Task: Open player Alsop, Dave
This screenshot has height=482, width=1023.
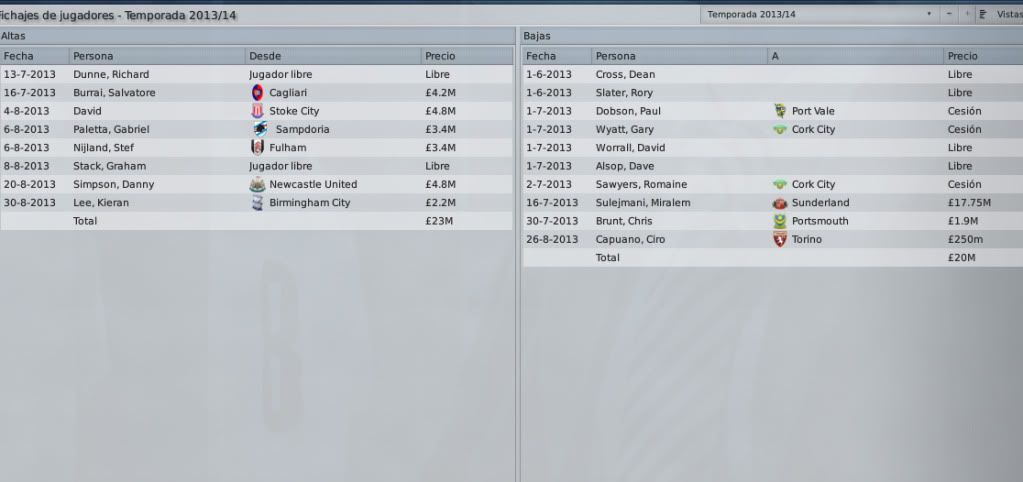Action: point(624,166)
